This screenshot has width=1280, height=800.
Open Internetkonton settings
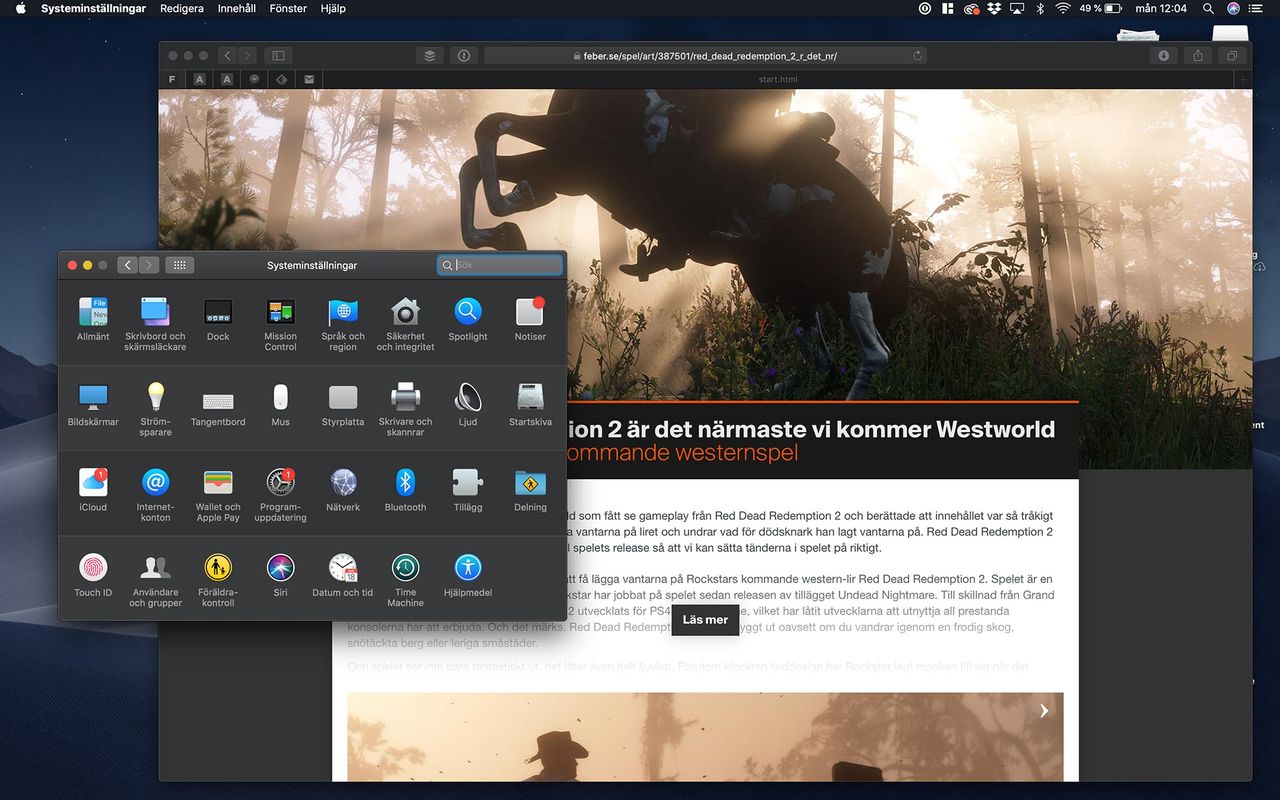pos(155,495)
